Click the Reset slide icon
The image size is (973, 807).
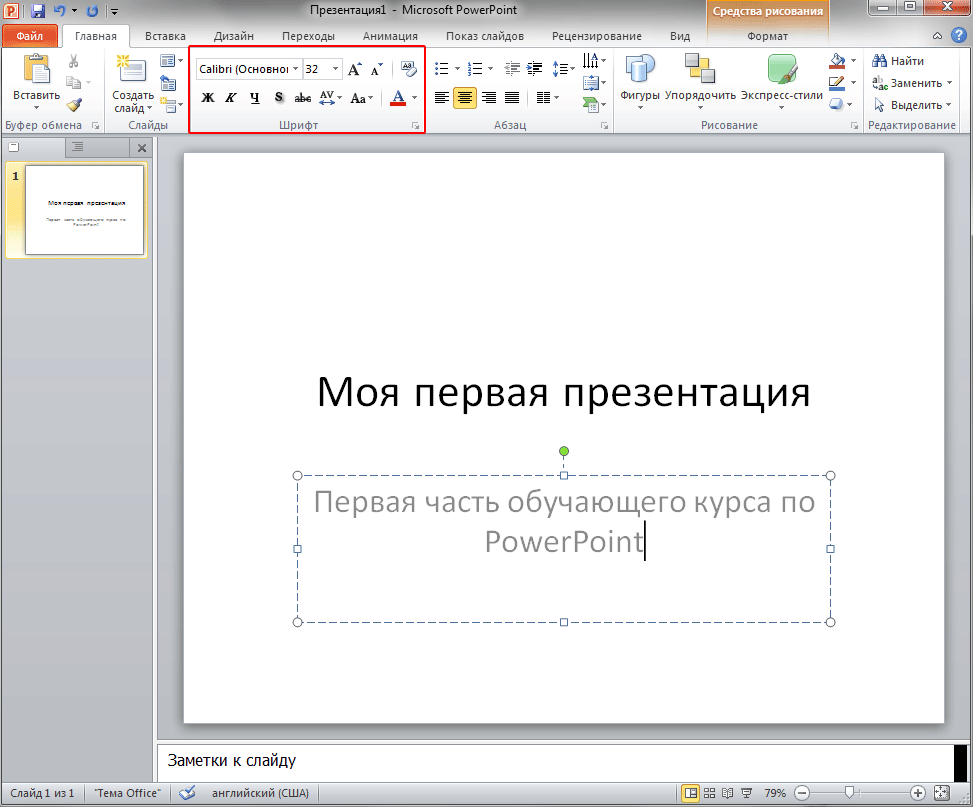tap(168, 83)
